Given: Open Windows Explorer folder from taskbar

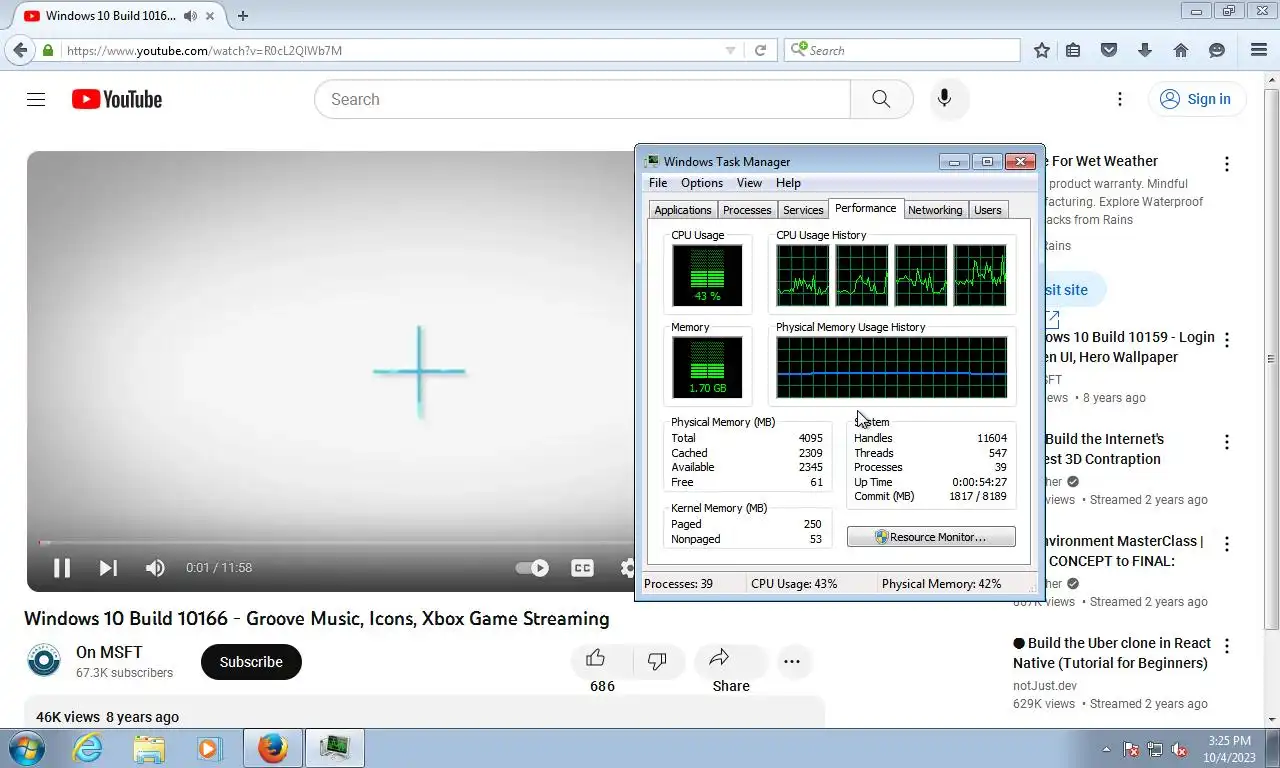Looking at the screenshot, I should point(149,748).
